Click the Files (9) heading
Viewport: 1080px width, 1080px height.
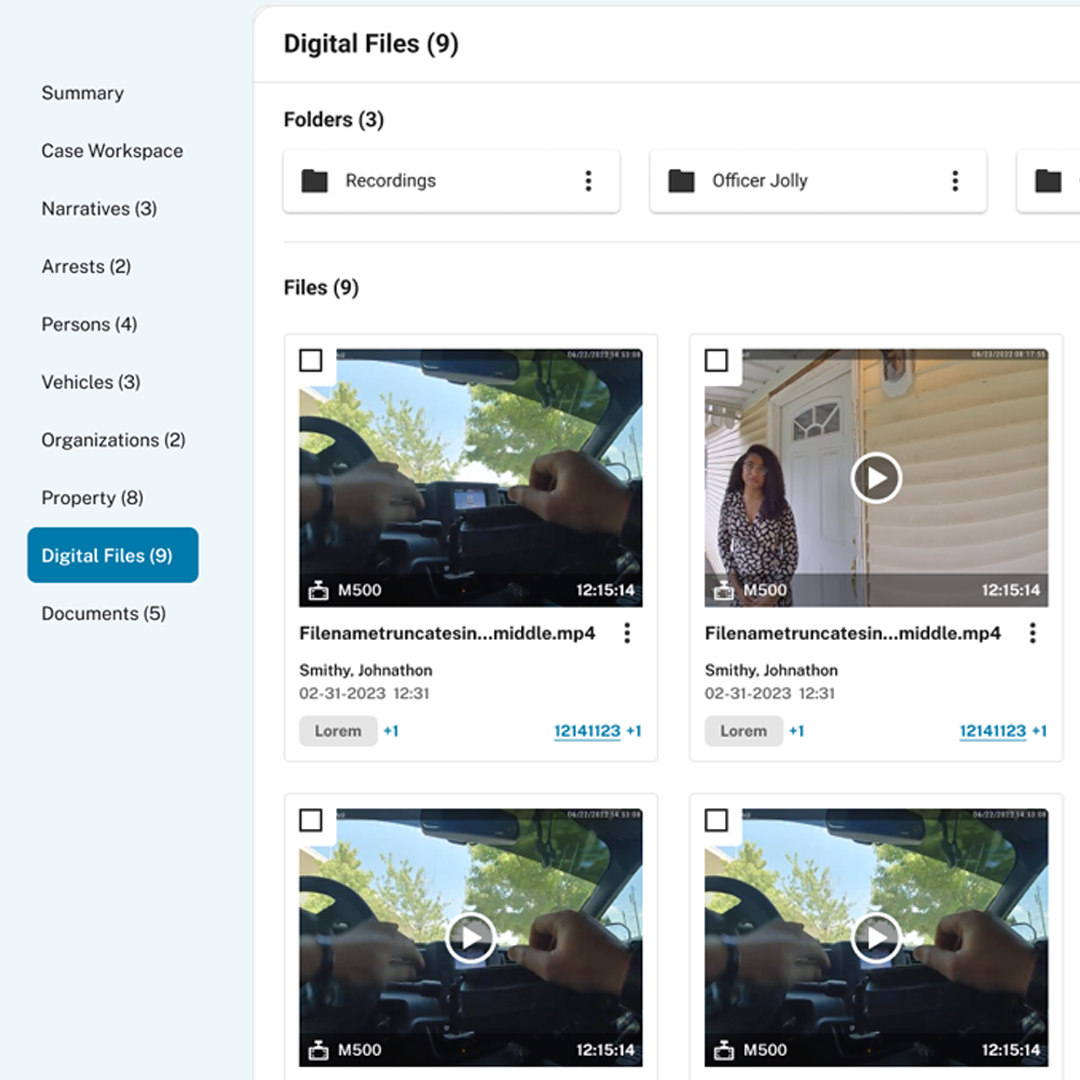pyautogui.click(x=322, y=287)
